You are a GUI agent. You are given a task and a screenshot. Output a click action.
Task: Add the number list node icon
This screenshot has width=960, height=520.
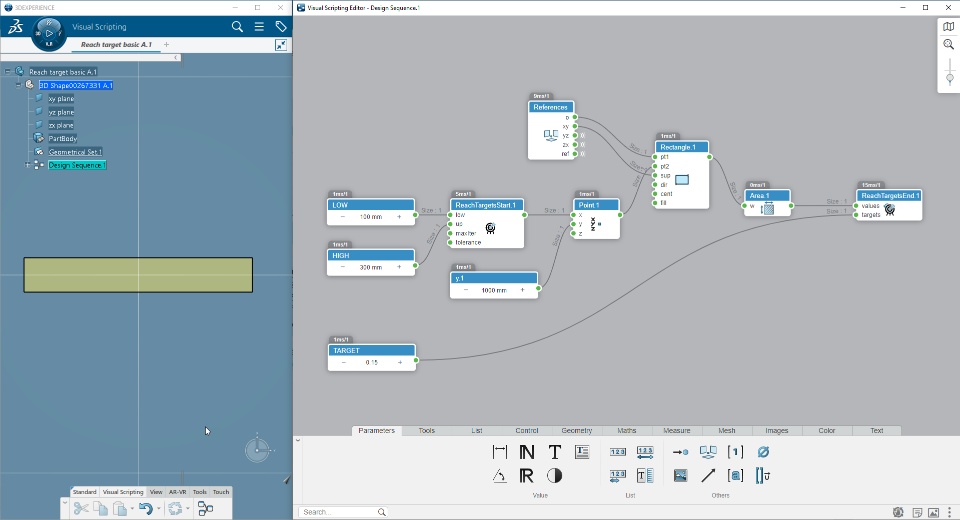coord(618,452)
